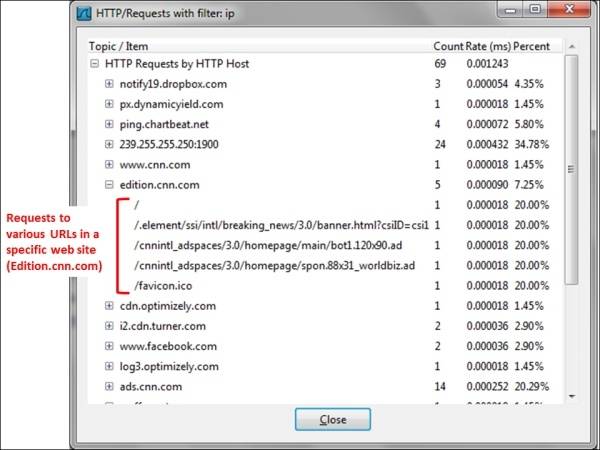Select the www.cnn.com host name
Screen dimensions: 600x450
pyautogui.click(x=155, y=165)
